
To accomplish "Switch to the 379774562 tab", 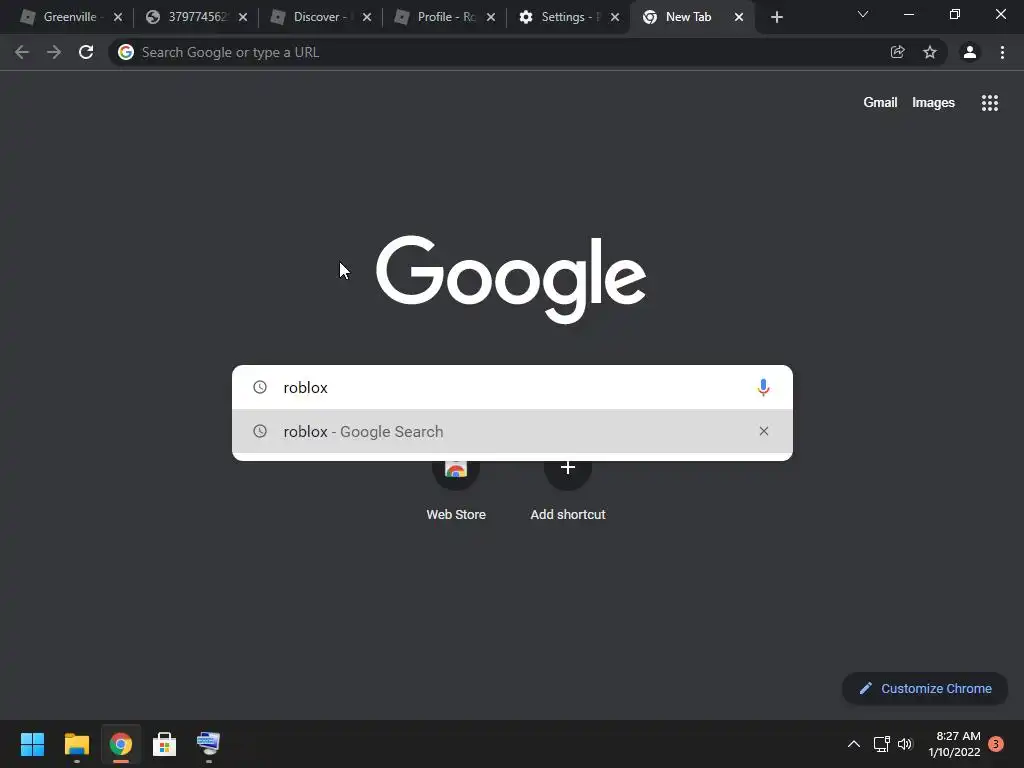I will [194, 17].
